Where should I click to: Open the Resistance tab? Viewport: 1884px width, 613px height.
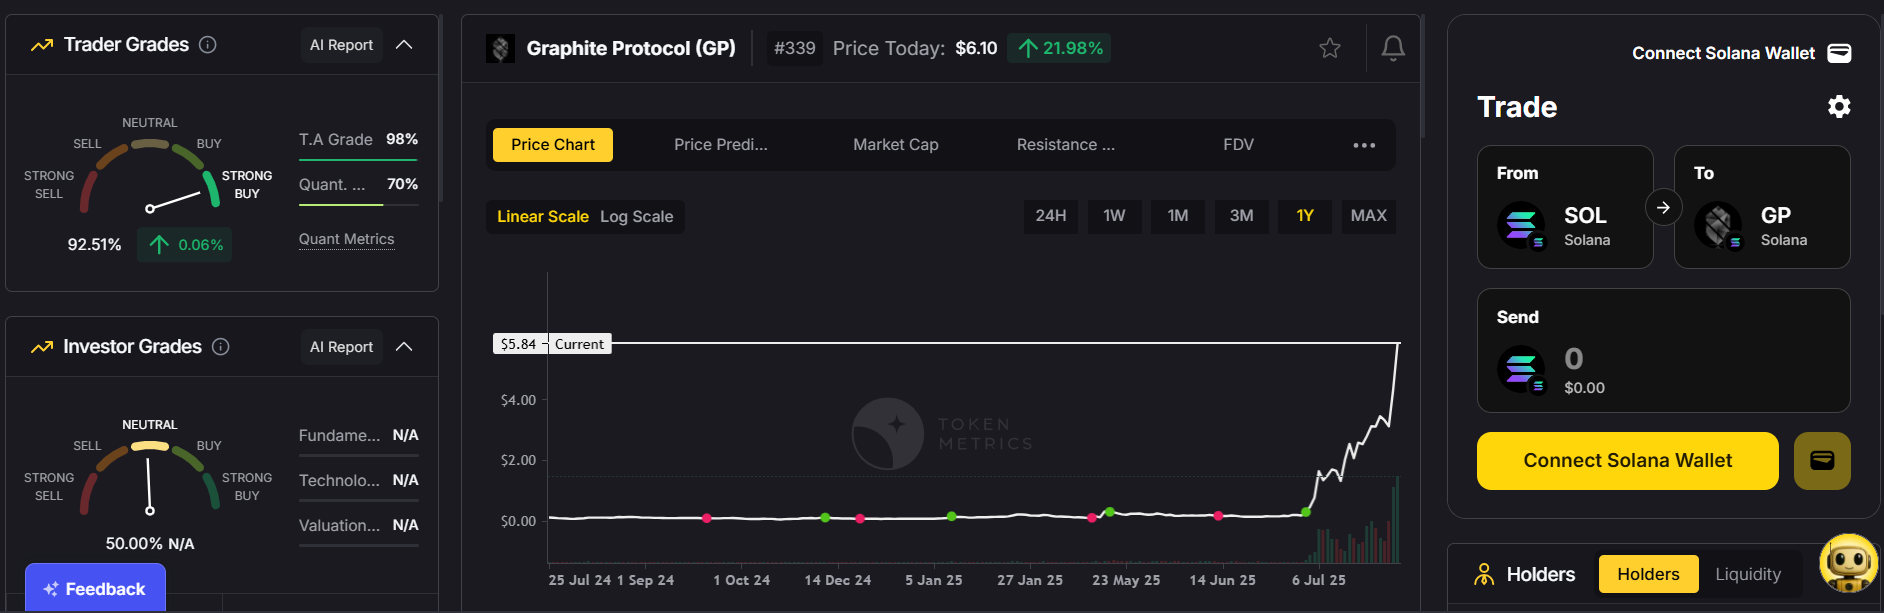click(x=1066, y=145)
